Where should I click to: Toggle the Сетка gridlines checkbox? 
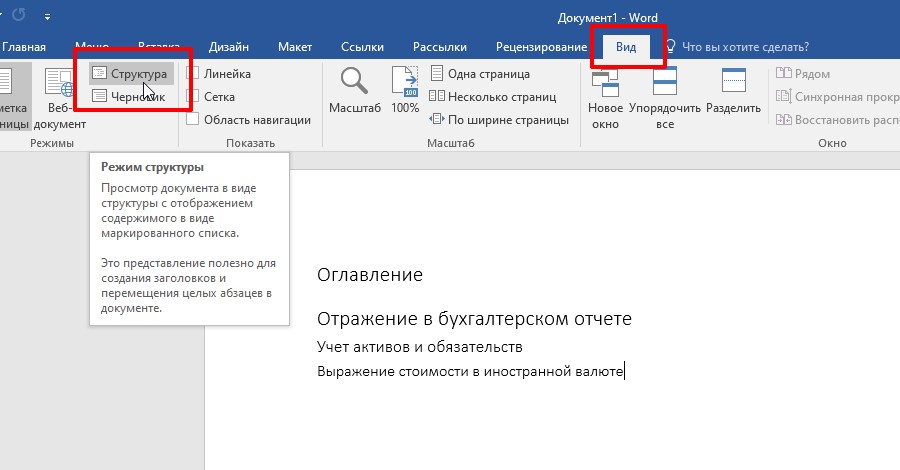(x=192, y=96)
